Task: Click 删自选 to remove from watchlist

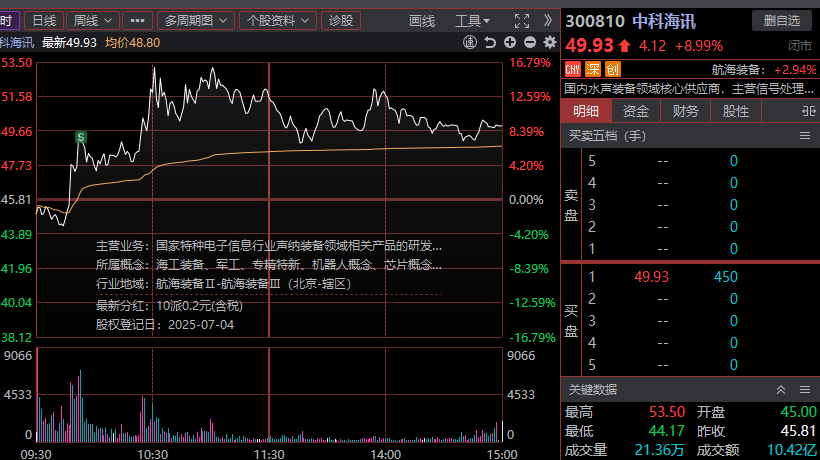Action: 781,21
